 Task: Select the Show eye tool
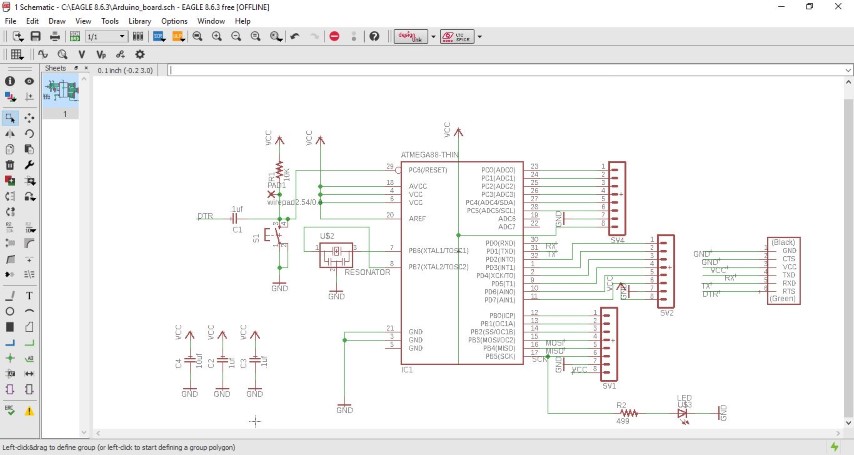(29, 81)
